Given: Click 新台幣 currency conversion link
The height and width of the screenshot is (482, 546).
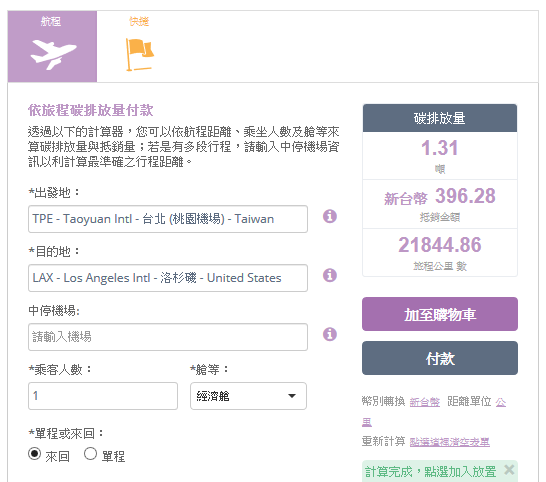Looking at the screenshot, I should click(x=424, y=402).
